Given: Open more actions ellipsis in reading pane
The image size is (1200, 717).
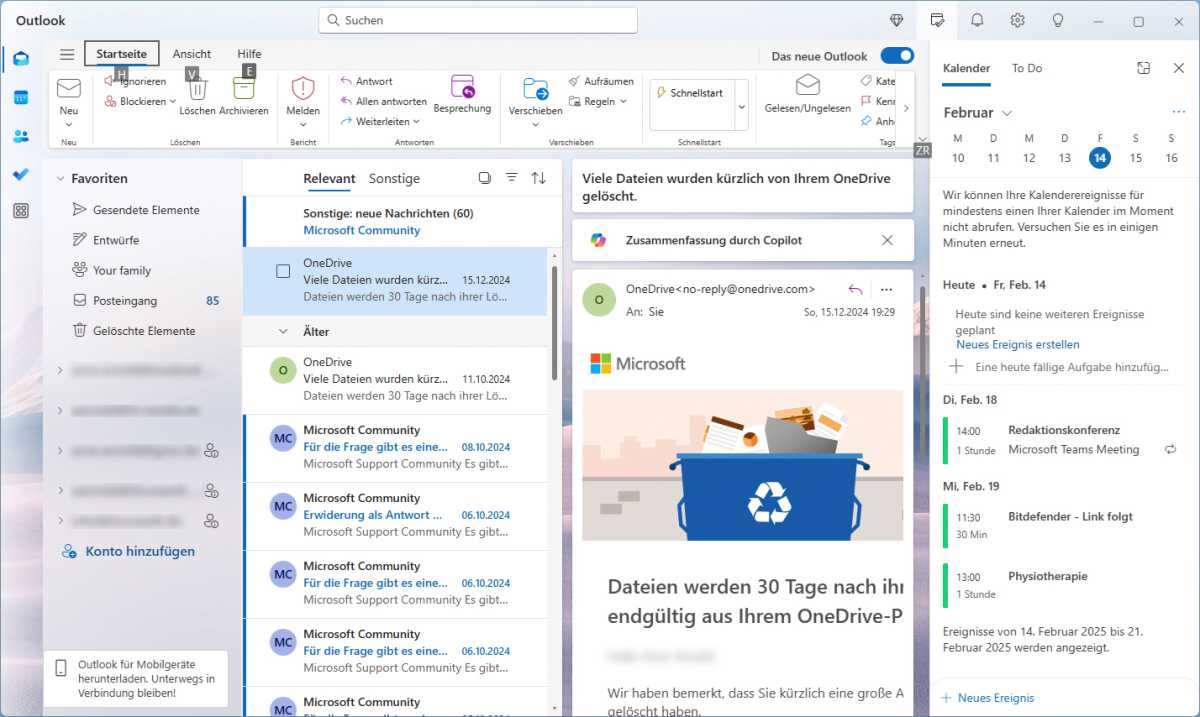Looking at the screenshot, I should tap(886, 289).
